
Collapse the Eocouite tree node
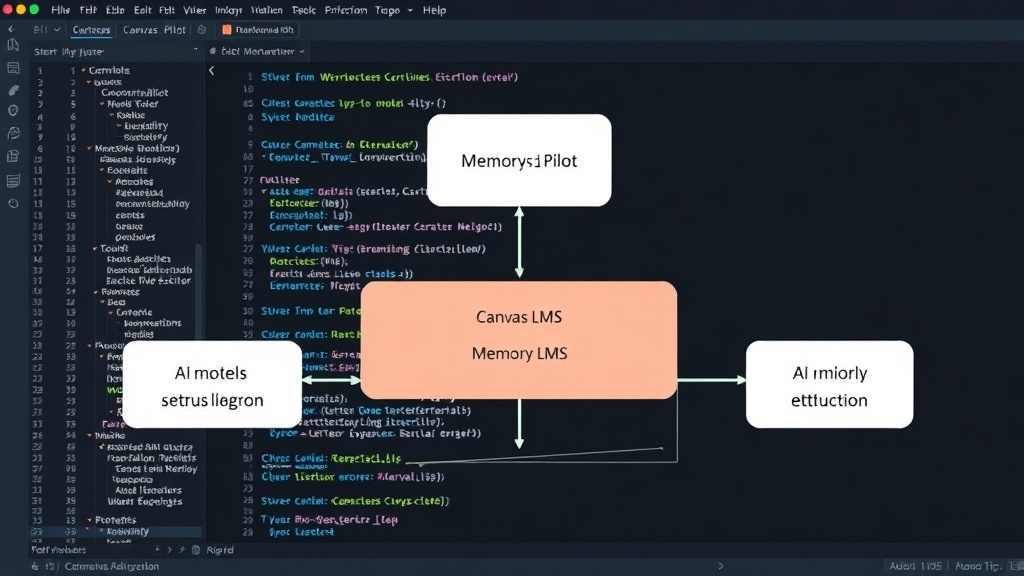point(102,170)
